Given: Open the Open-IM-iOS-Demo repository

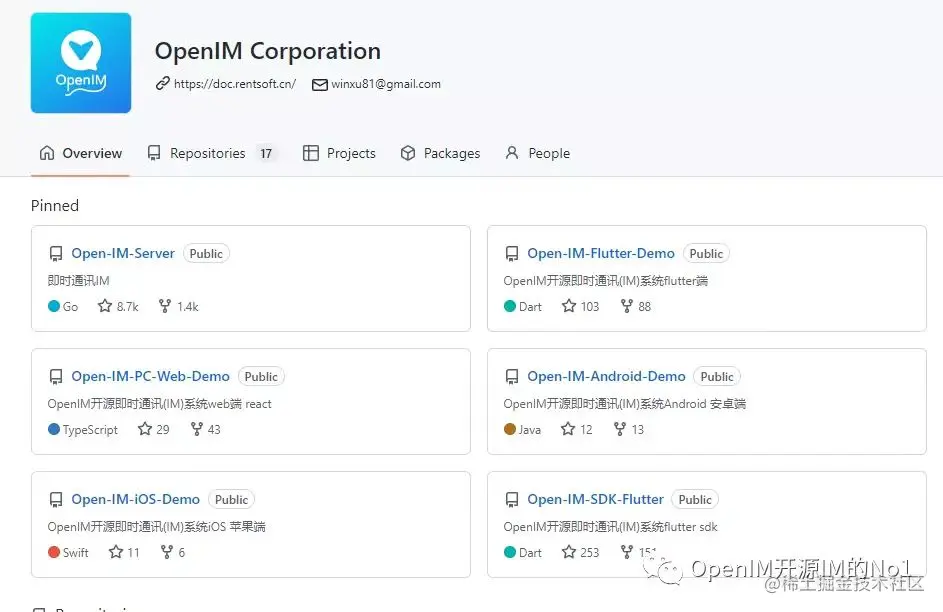Looking at the screenshot, I should click(x=135, y=499).
